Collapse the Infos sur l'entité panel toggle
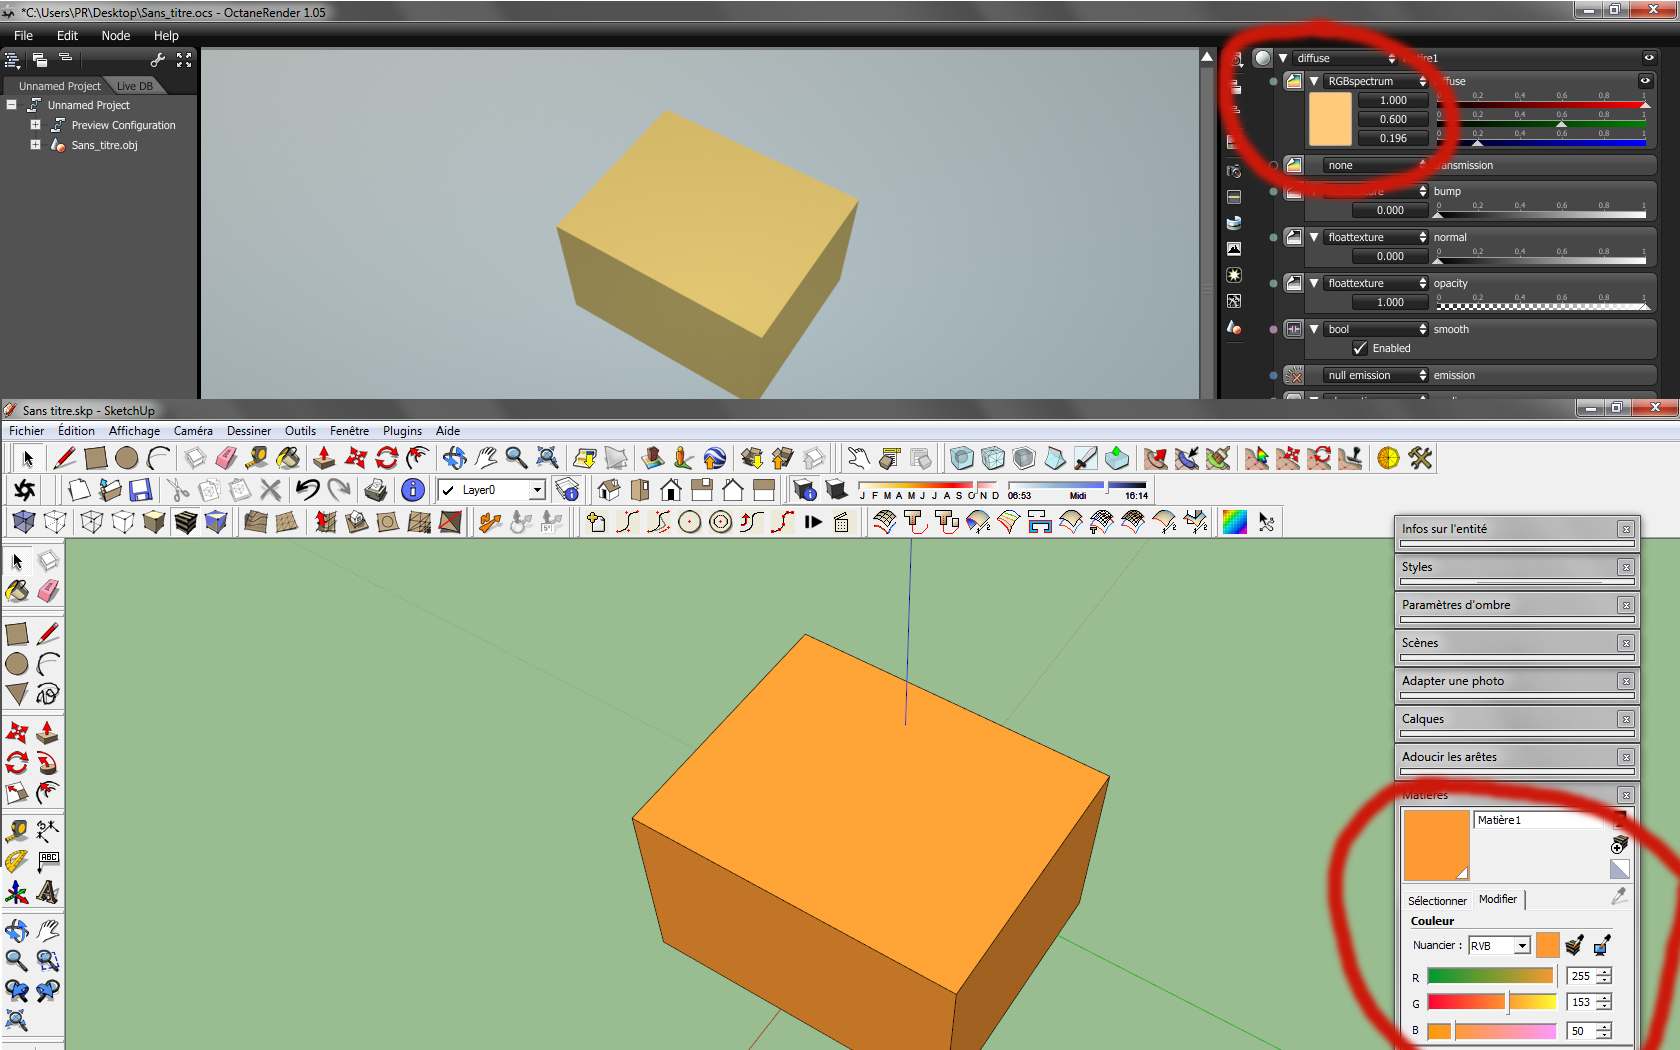Image resolution: width=1680 pixels, height=1050 pixels. click(x=1626, y=529)
